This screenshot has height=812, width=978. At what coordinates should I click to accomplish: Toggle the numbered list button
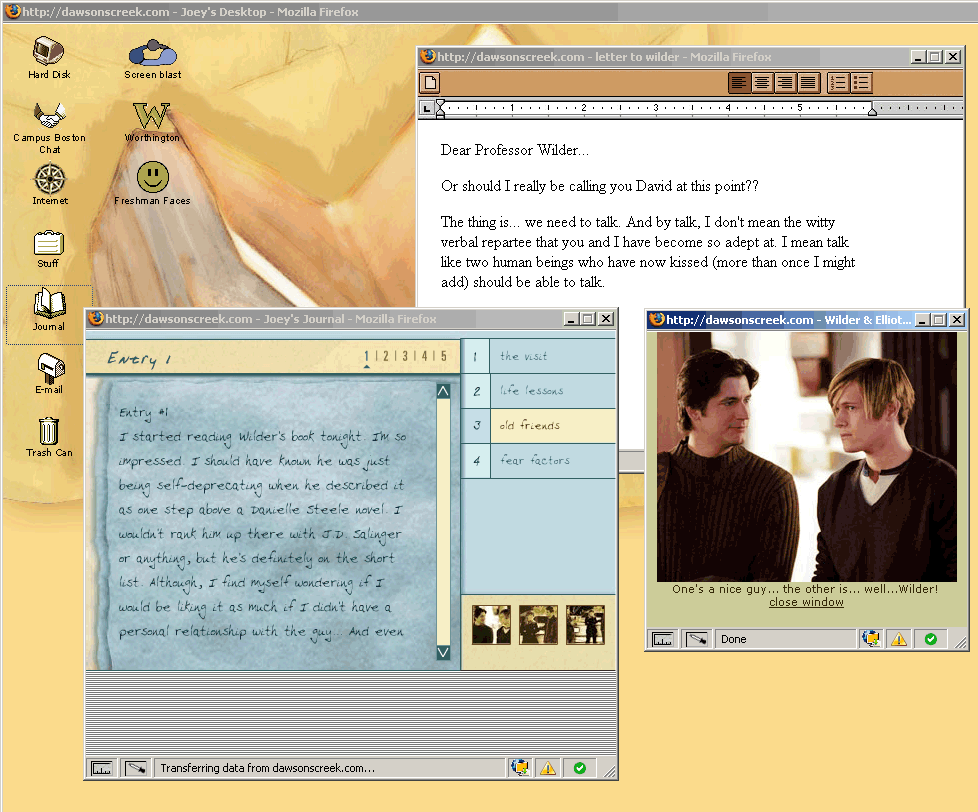pyautogui.click(x=838, y=83)
